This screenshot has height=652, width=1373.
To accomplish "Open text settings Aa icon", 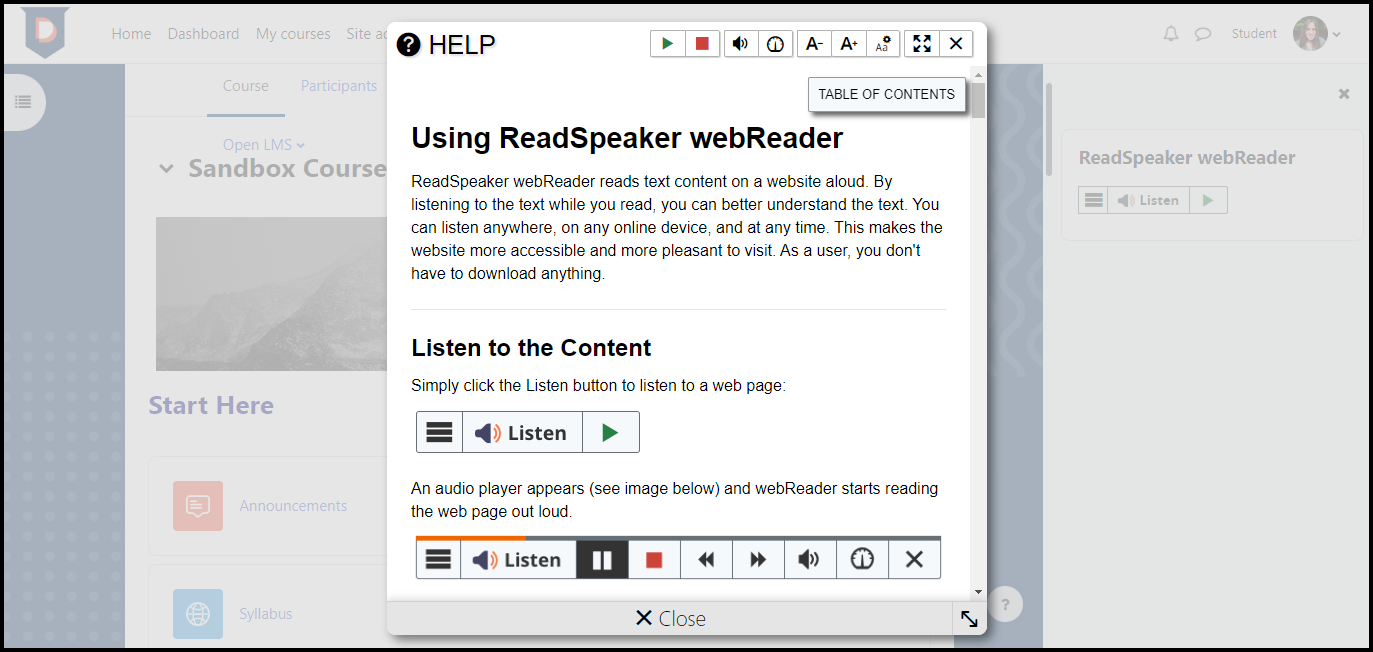I will [x=883, y=44].
